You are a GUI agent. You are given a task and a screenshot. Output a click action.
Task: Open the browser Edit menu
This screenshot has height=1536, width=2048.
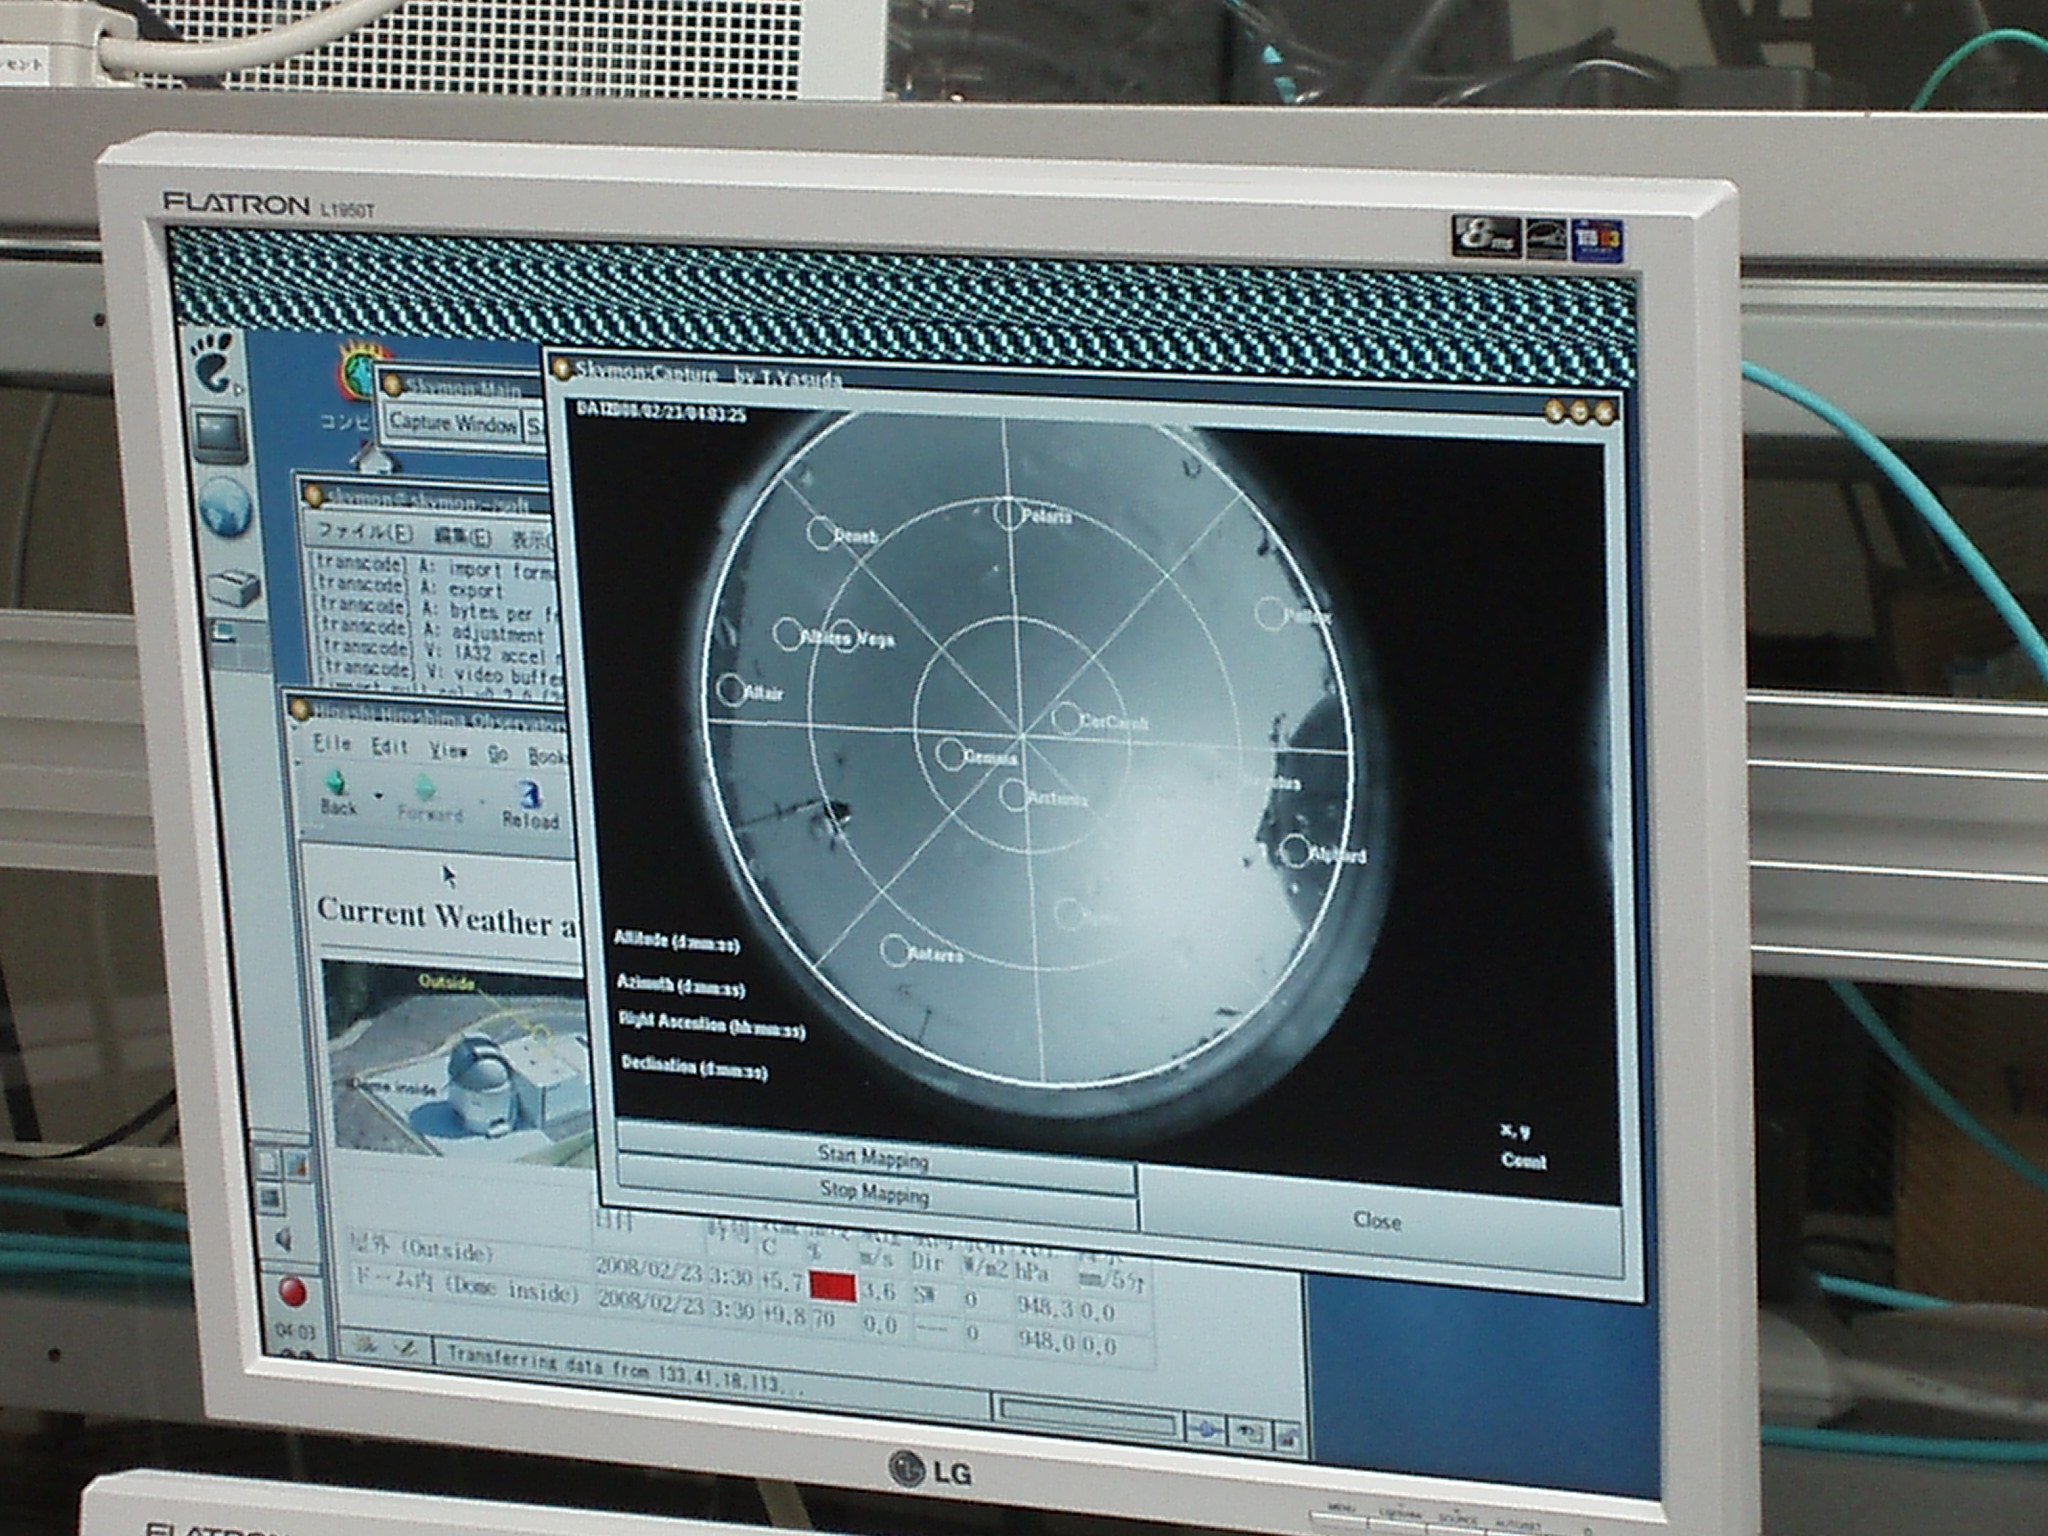[389, 747]
